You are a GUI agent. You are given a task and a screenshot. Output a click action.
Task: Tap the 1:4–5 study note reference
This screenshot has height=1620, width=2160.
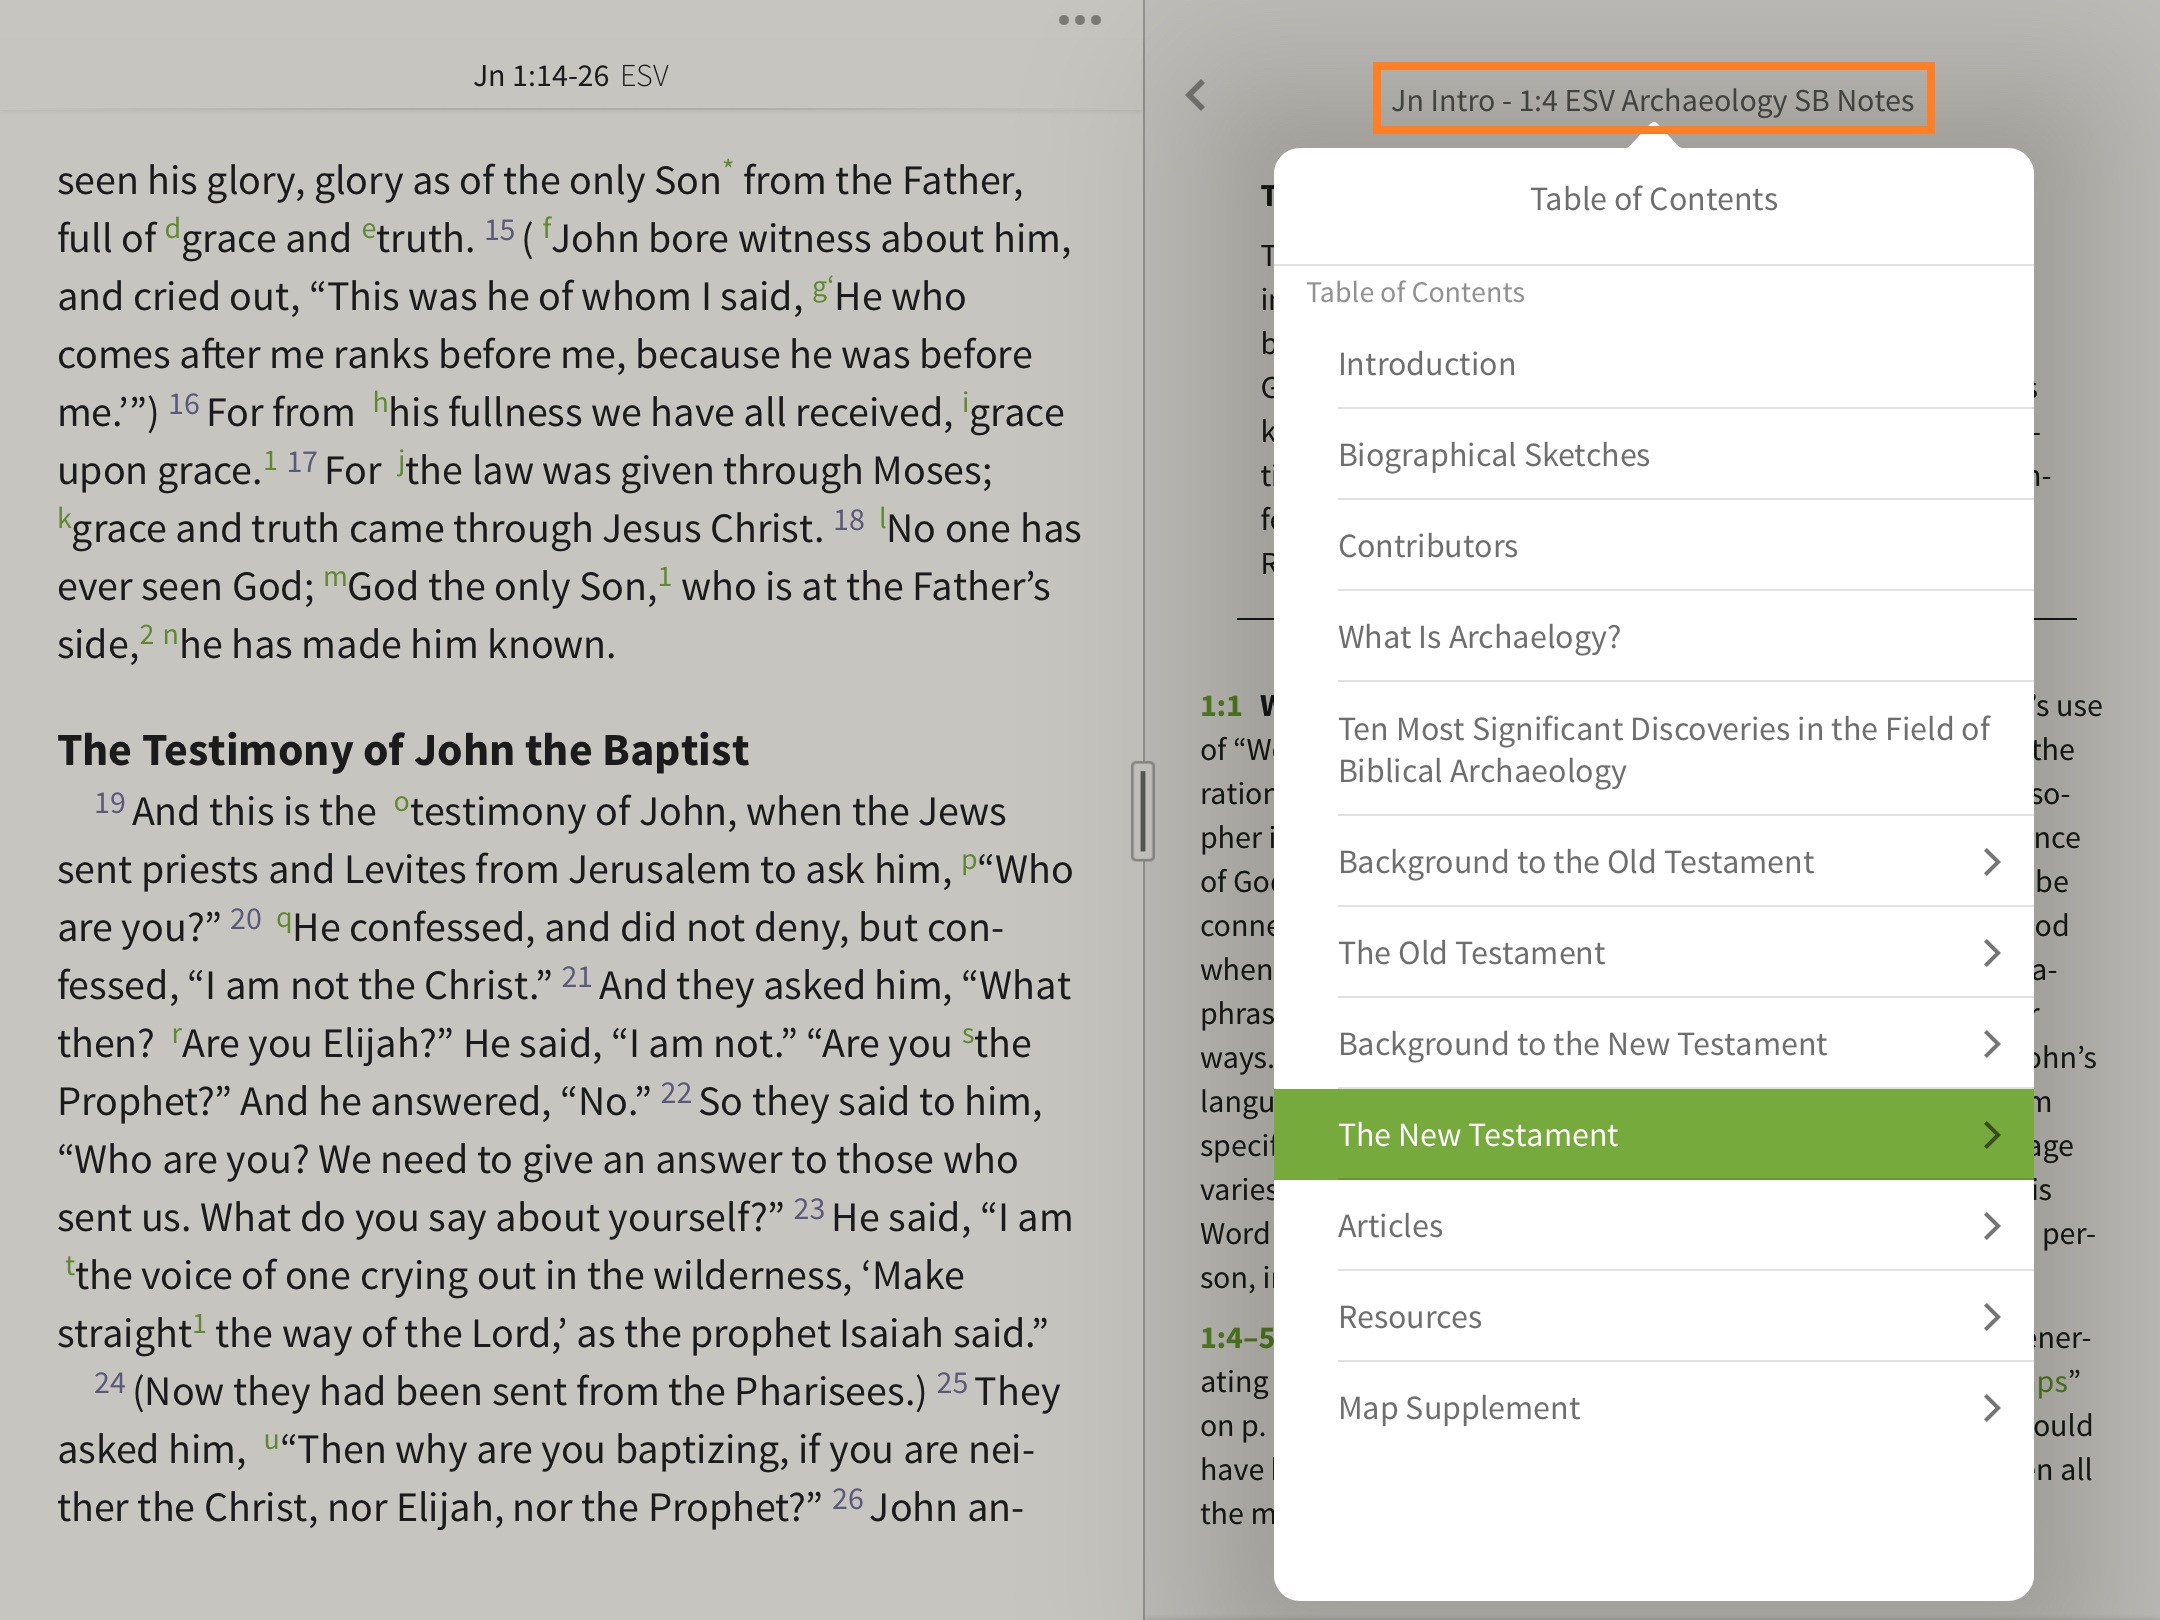coord(1237,1337)
